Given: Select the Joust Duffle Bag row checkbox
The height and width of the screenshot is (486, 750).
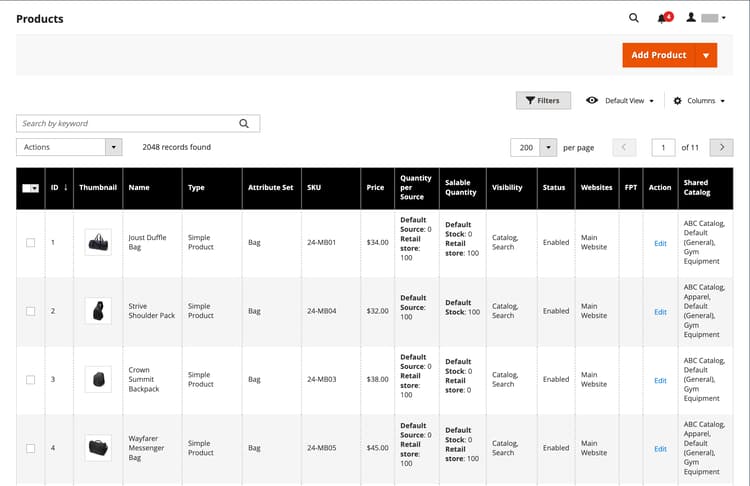Looking at the screenshot, I should [x=31, y=243].
